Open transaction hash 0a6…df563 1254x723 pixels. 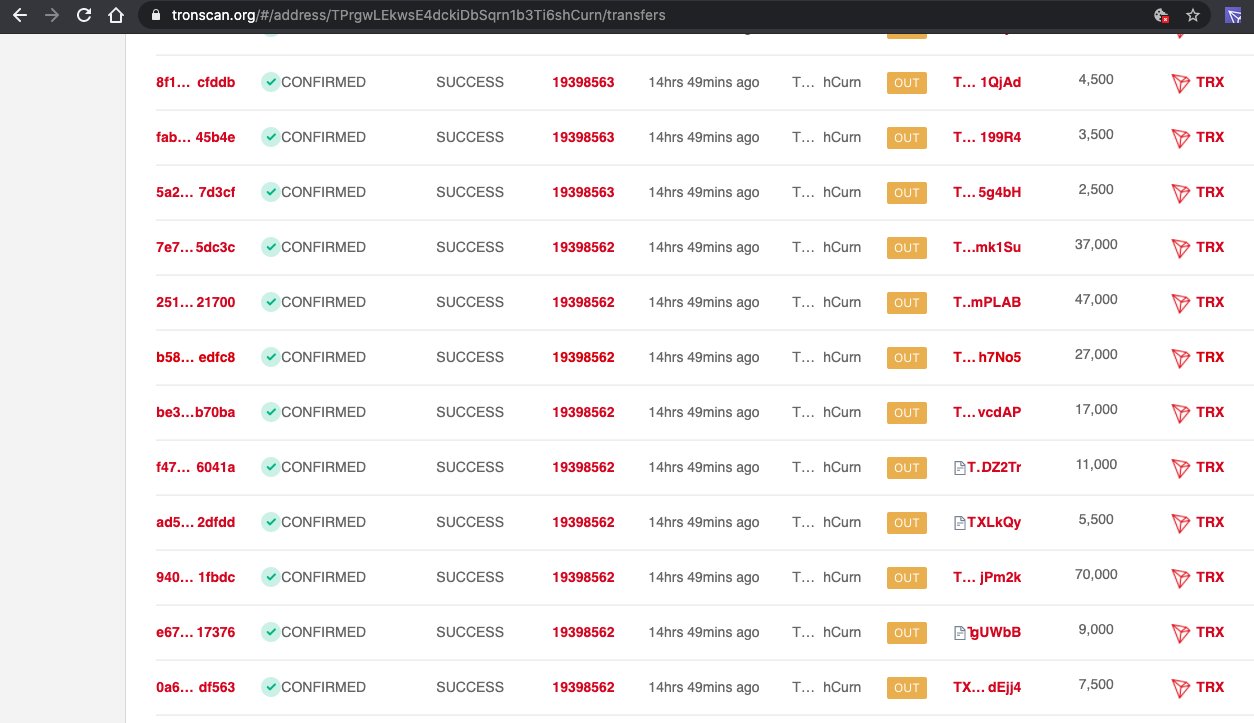pos(196,687)
